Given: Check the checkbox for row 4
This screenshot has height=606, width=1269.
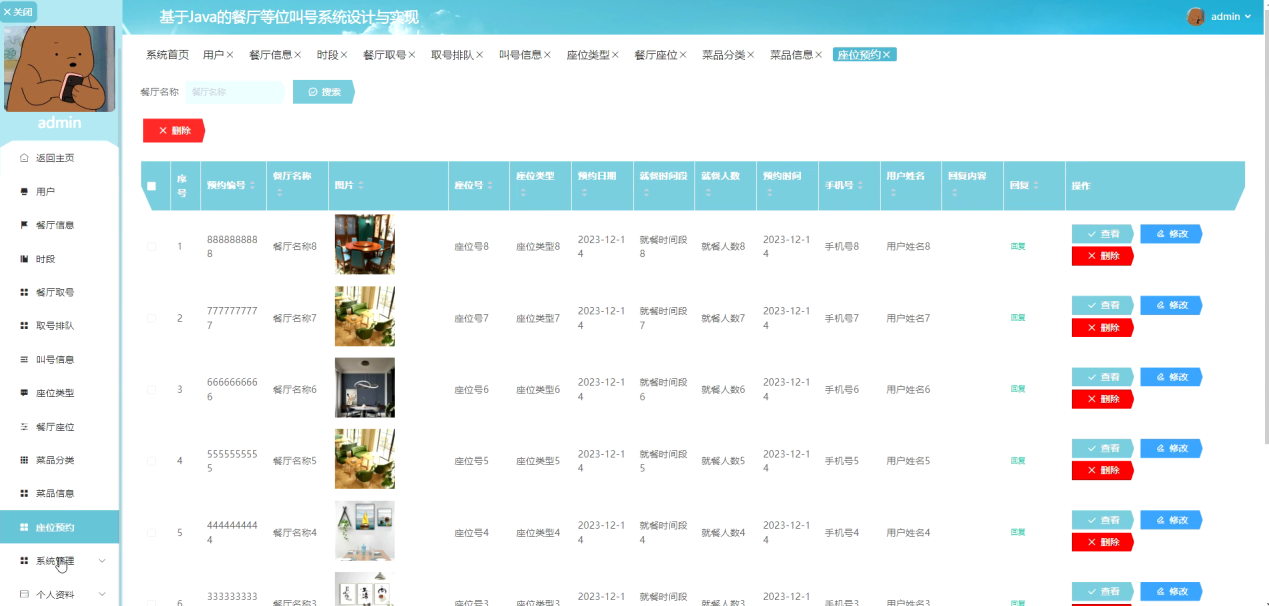Looking at the screenshot, I should [152, 461].
